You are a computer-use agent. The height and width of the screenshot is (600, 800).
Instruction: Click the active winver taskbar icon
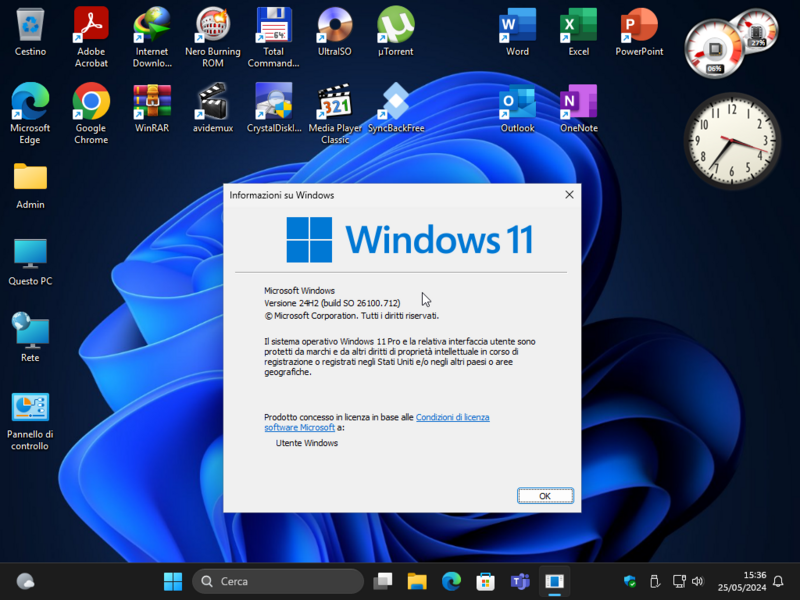pyautogui.click(x=554, y=581)
